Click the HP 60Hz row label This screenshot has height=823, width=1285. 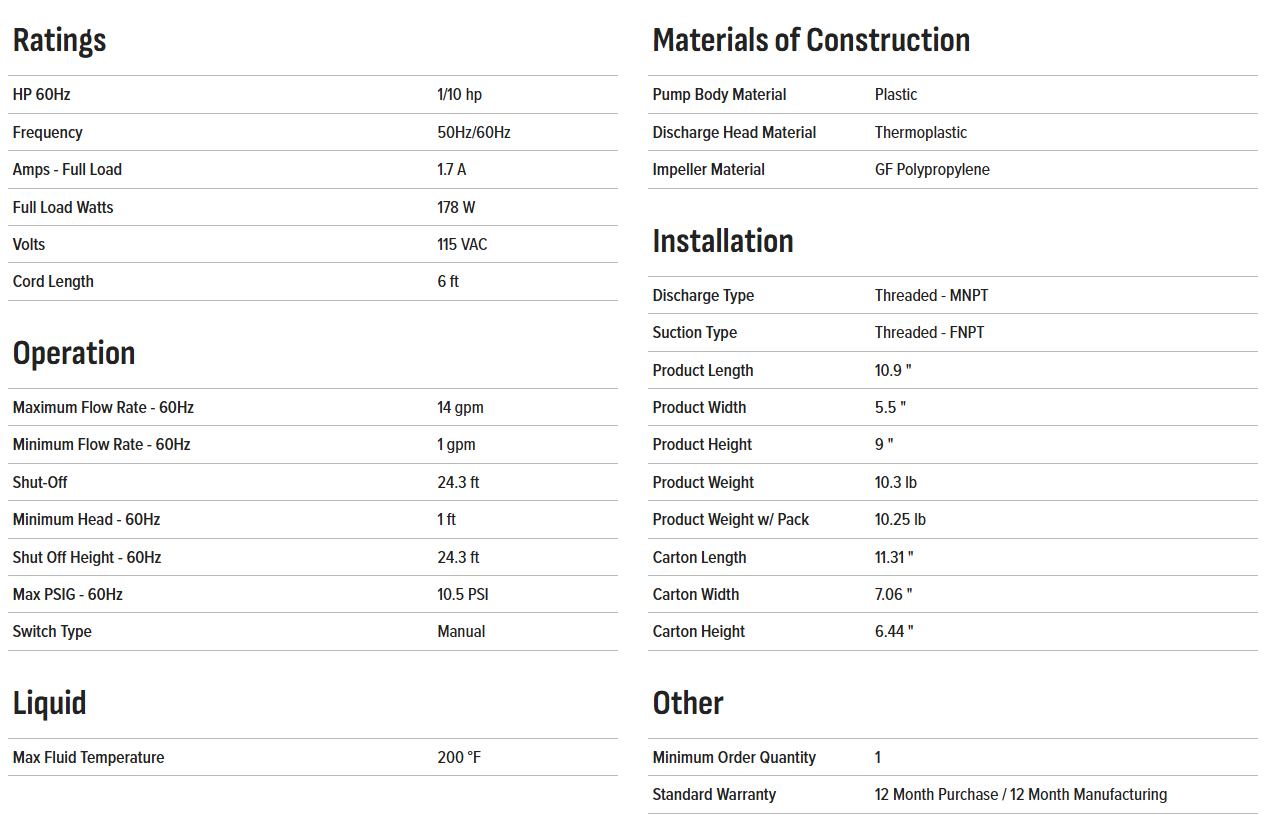click(x=41, y=95)
